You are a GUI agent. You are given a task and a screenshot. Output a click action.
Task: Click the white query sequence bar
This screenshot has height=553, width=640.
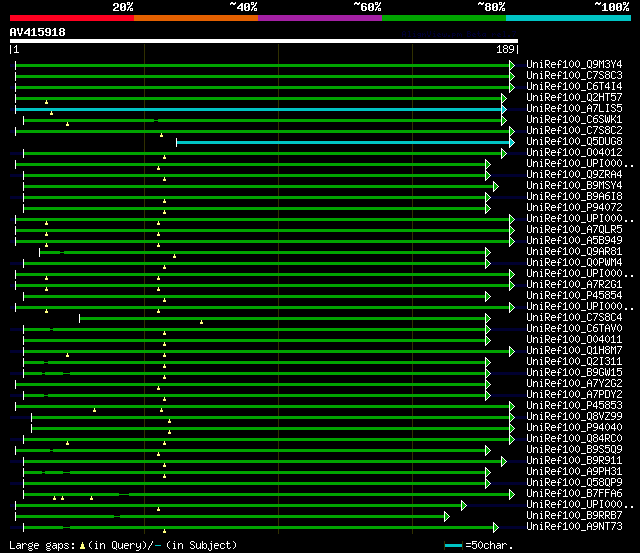264,41
